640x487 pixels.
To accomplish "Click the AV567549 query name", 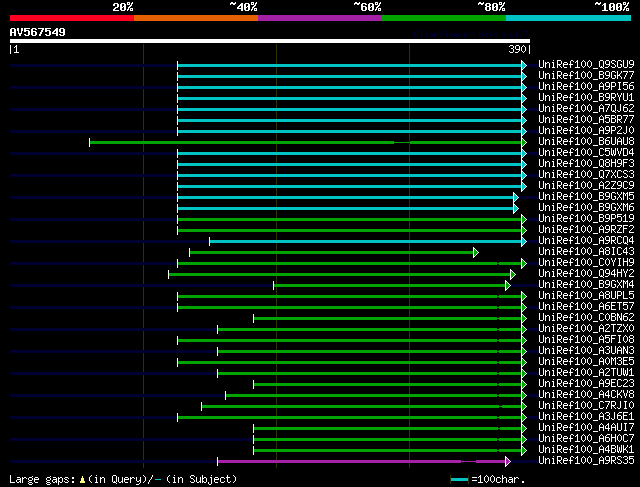I will click(x=37, y=32).
